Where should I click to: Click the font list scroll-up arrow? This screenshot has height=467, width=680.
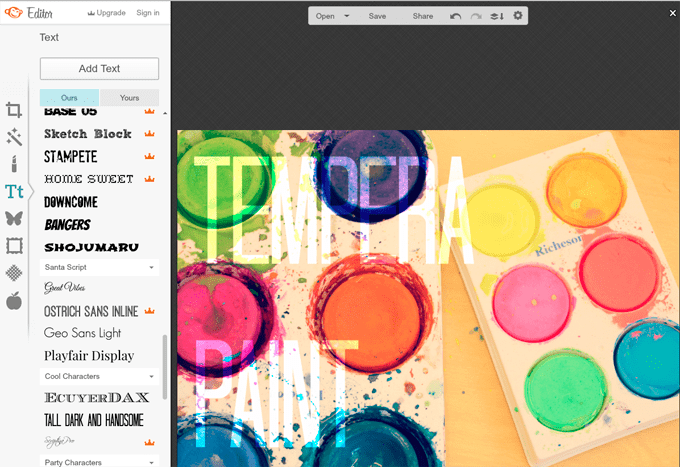click(x=165, y=113)
